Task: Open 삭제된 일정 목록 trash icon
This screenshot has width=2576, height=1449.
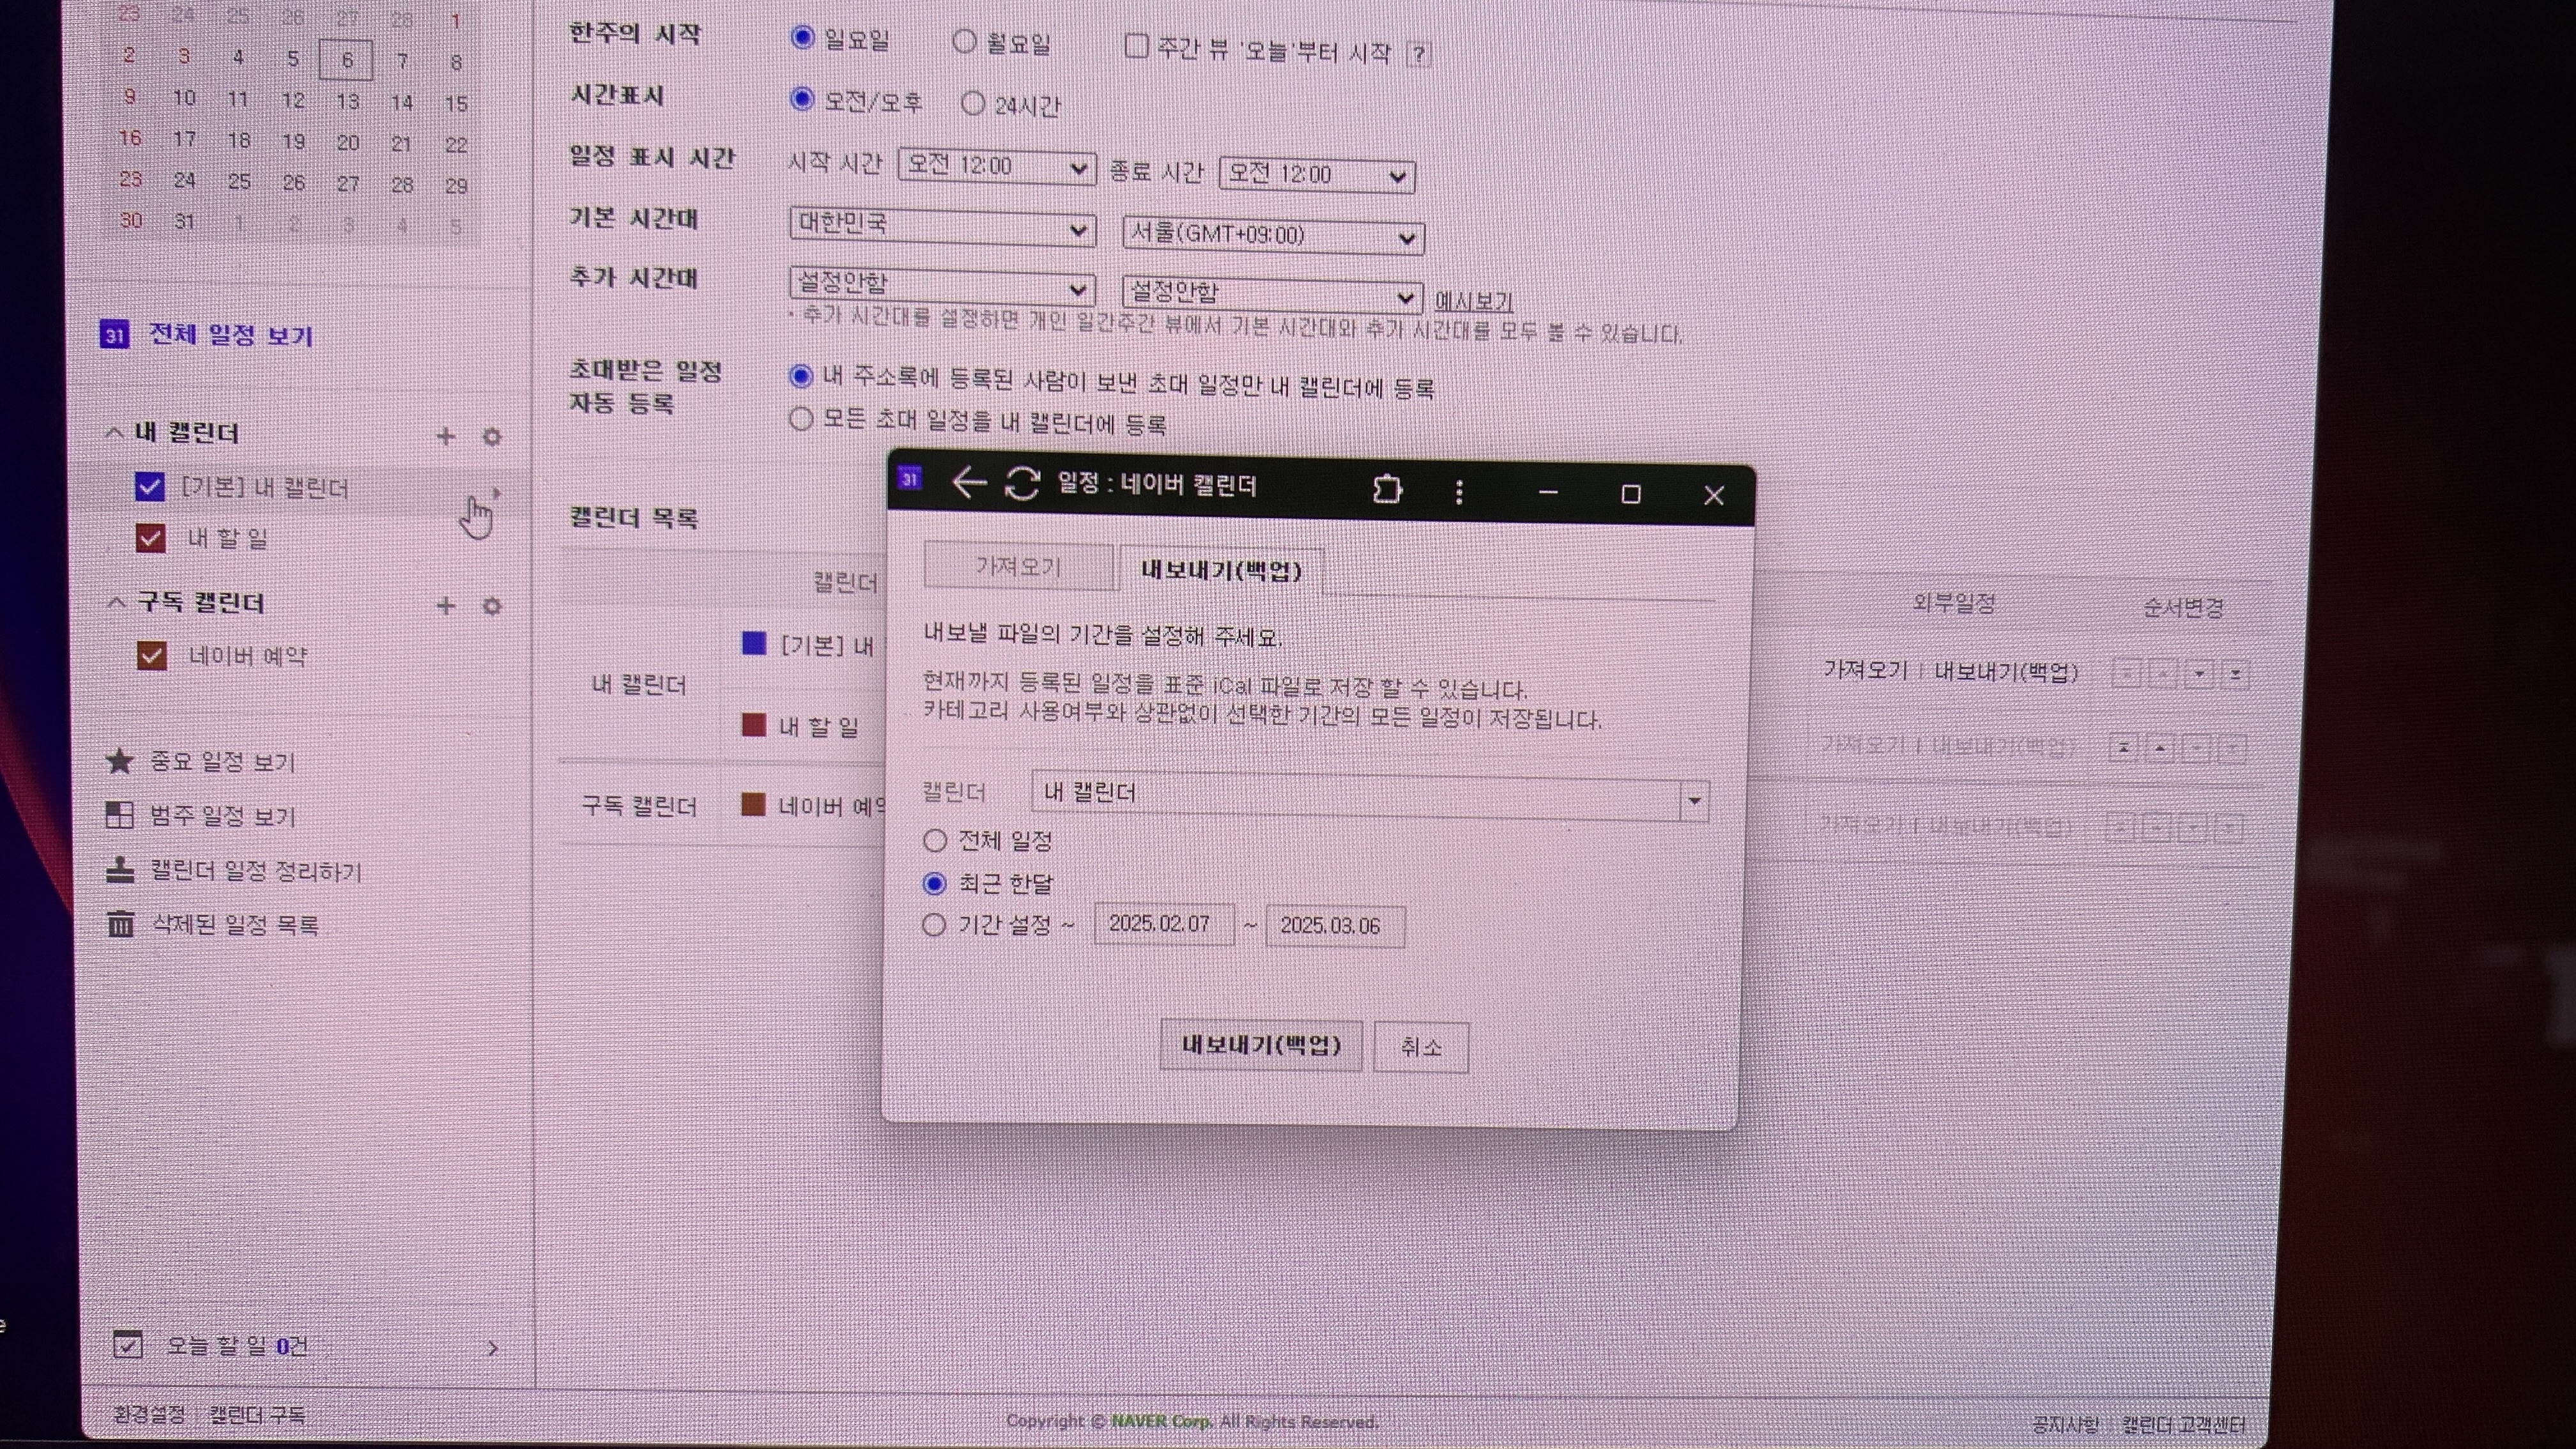Action: 121,924
